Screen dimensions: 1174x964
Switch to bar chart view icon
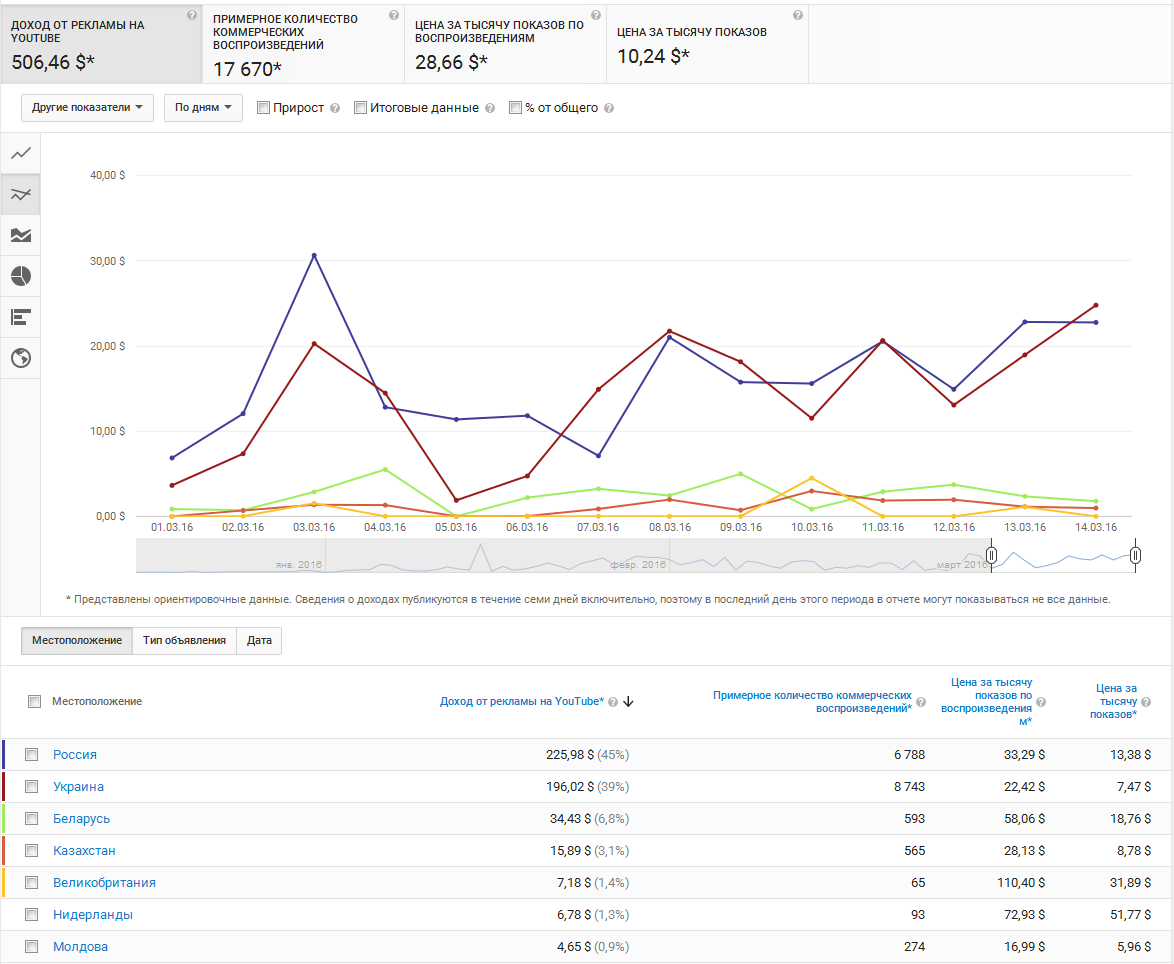[x=21, y=317]
